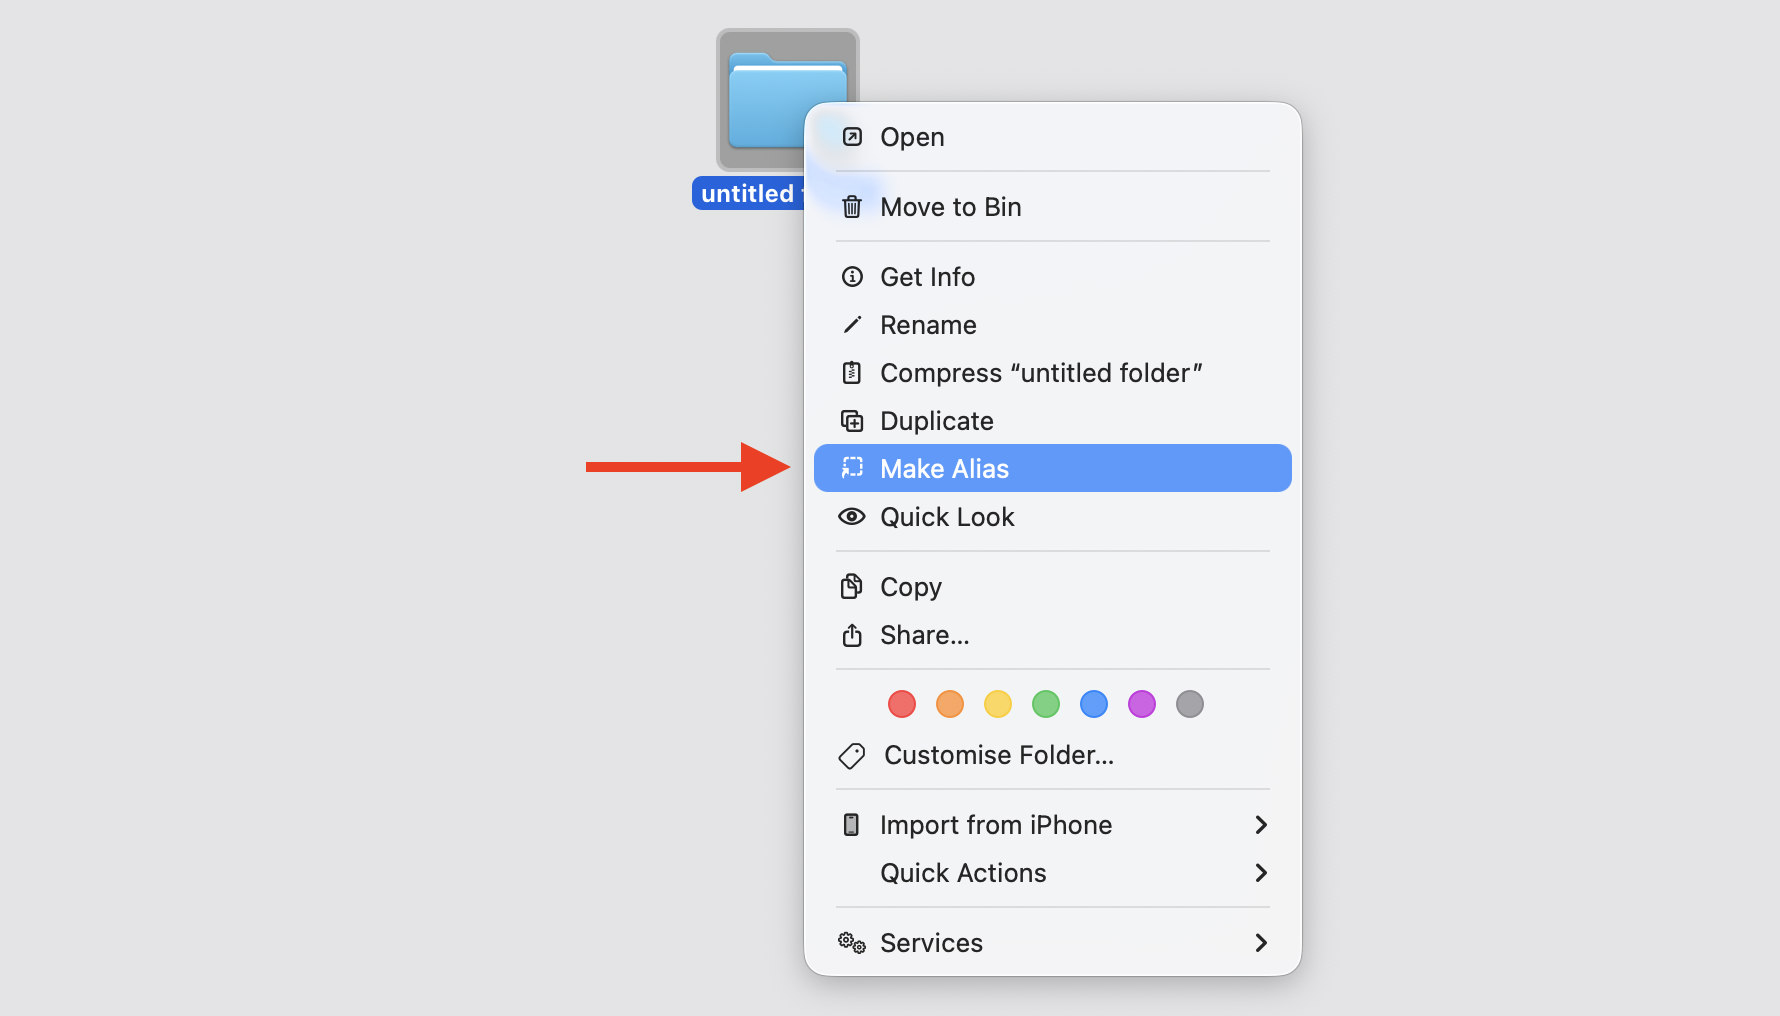Expand Services submenu chevron
This screenshot has width=1780, height=1016.
[x=1261, y=943]
